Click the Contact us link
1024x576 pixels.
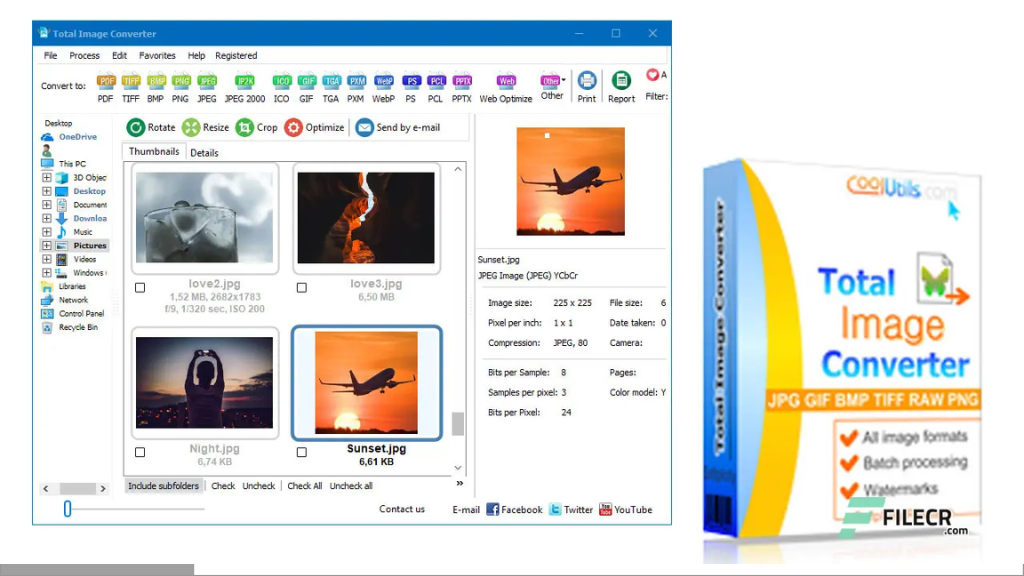[402, 509]
